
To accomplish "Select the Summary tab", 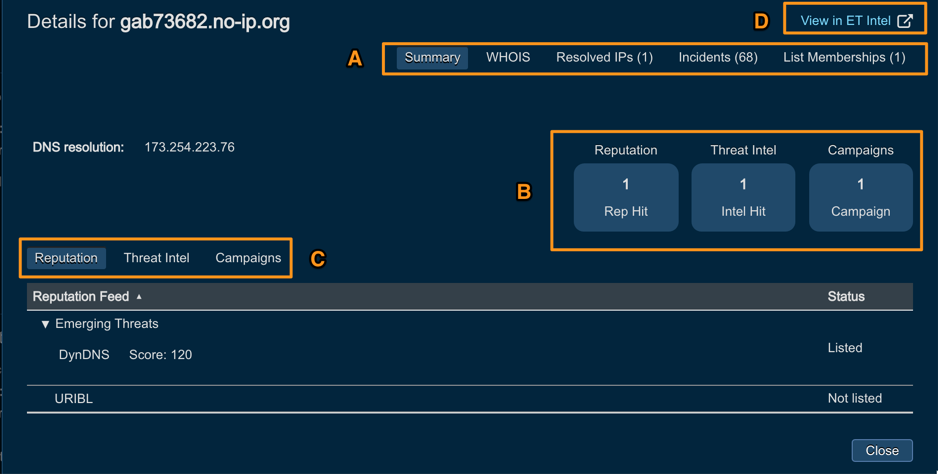I will (x=432, y=58).
